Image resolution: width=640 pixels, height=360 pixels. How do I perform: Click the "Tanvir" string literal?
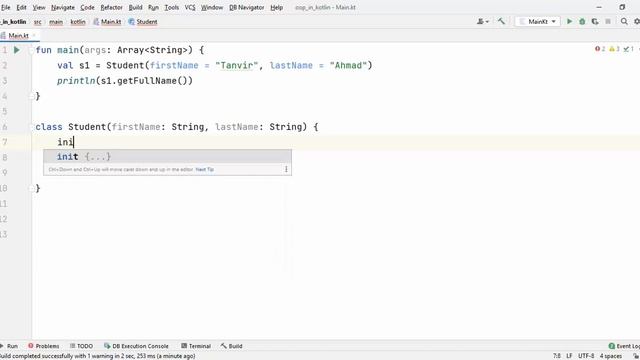click(x=237, y=66)
